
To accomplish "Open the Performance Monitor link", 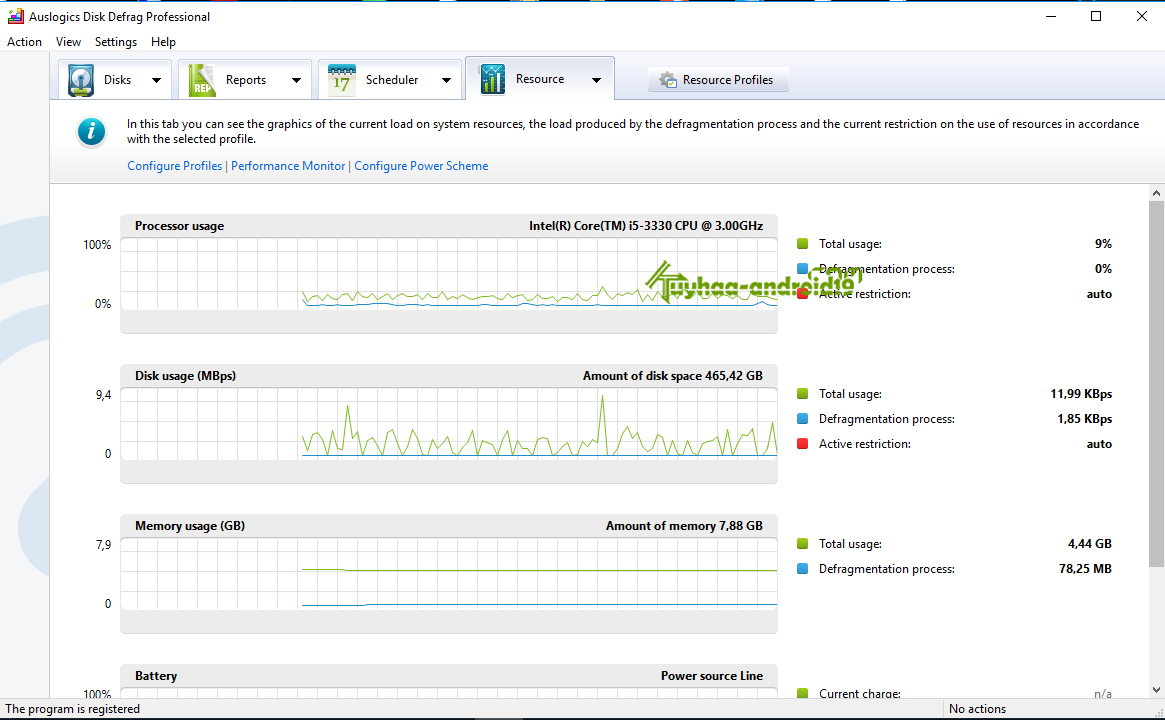I will 288,166.
